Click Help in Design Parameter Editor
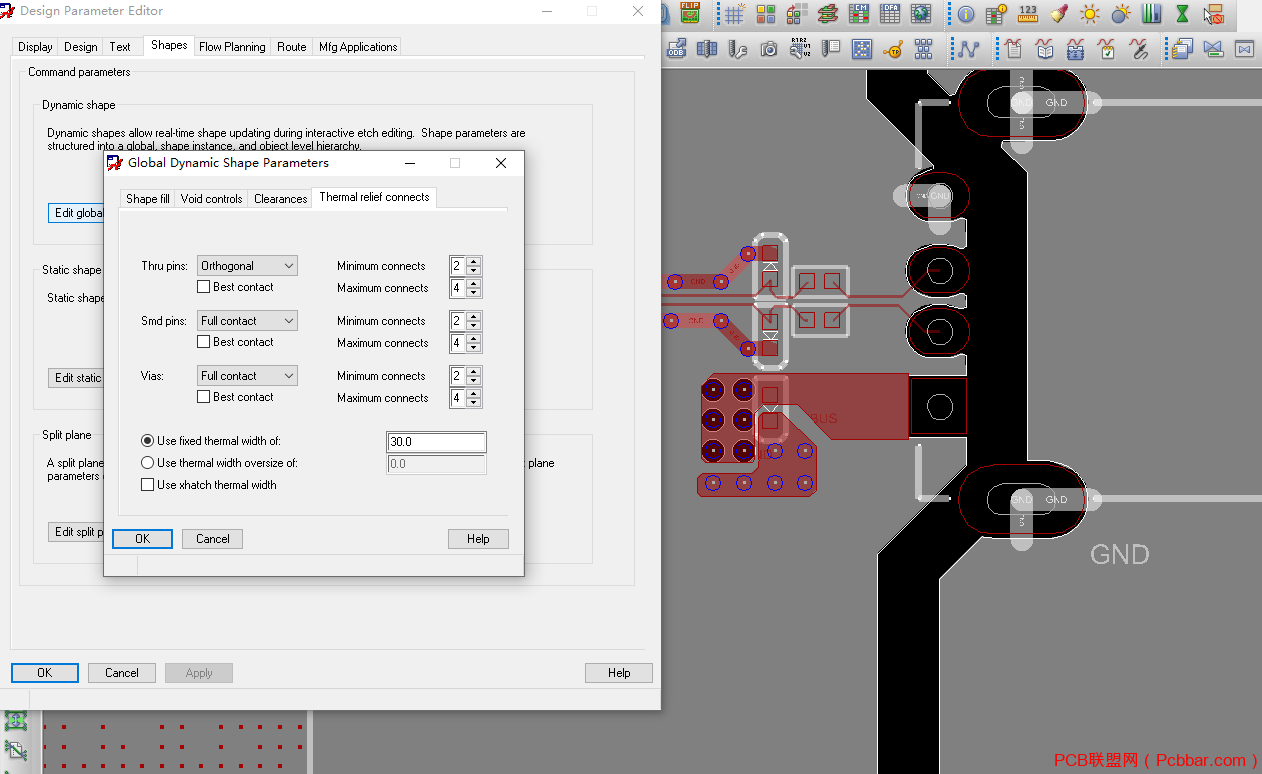The width and height of the screenshot is (1262, 774). pyautogui.click(x=619, y=673)
